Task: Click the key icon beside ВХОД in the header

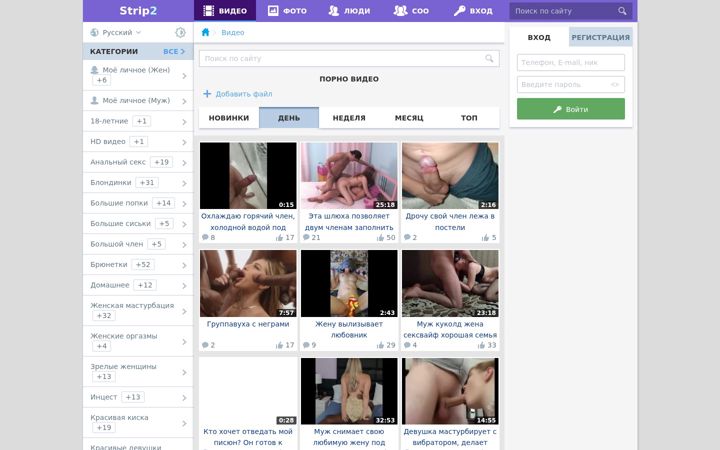Action: (x=459, y=11)
